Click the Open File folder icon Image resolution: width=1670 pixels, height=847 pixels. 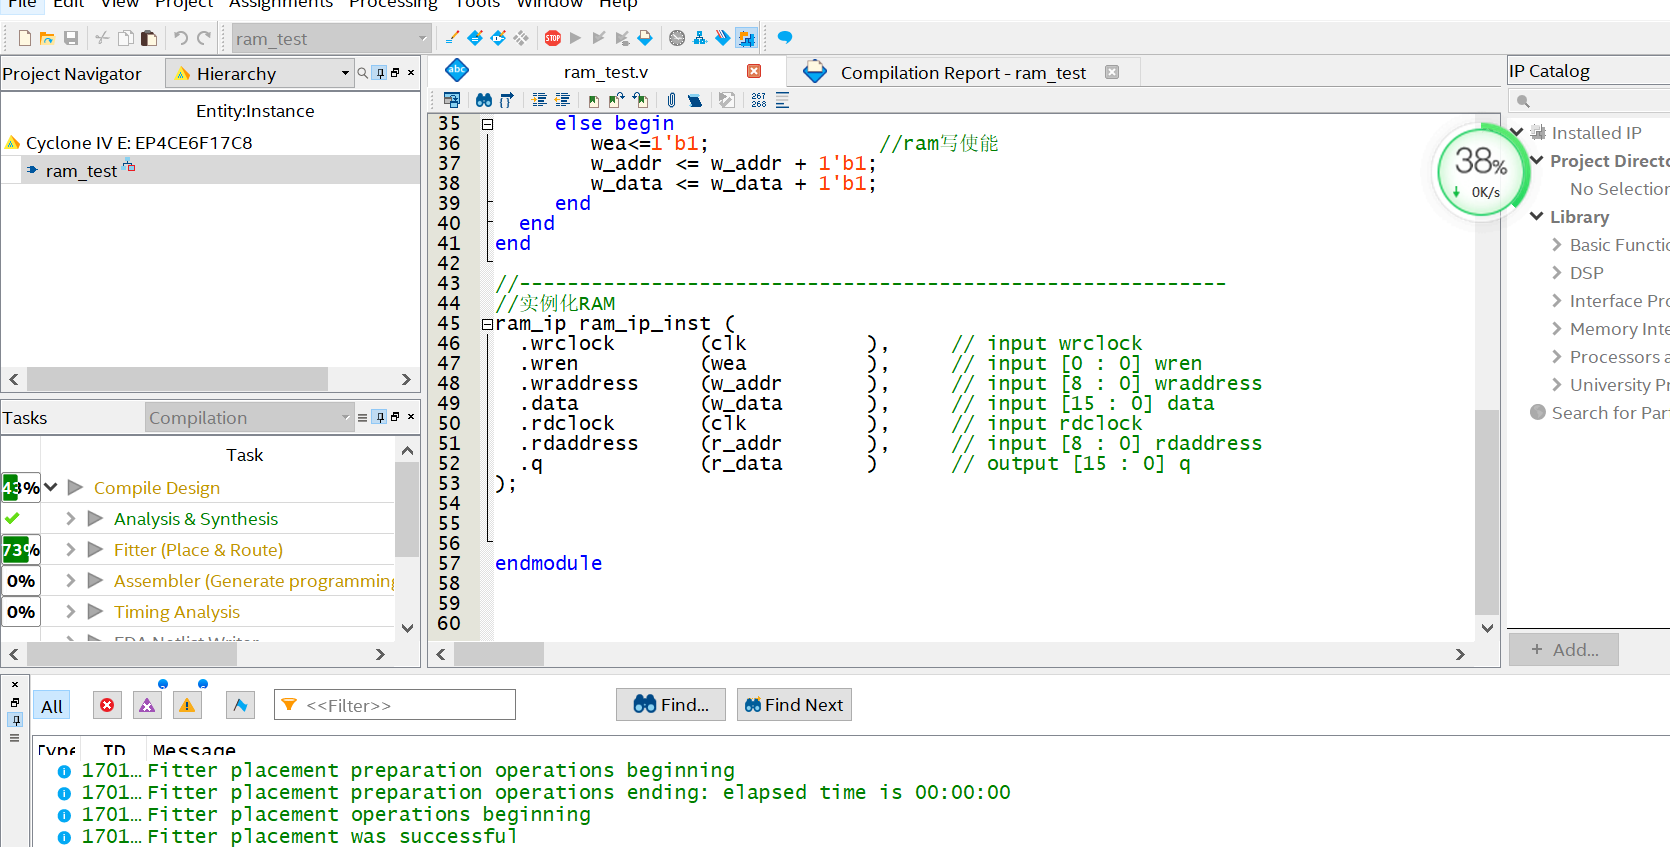click(47, 38)
